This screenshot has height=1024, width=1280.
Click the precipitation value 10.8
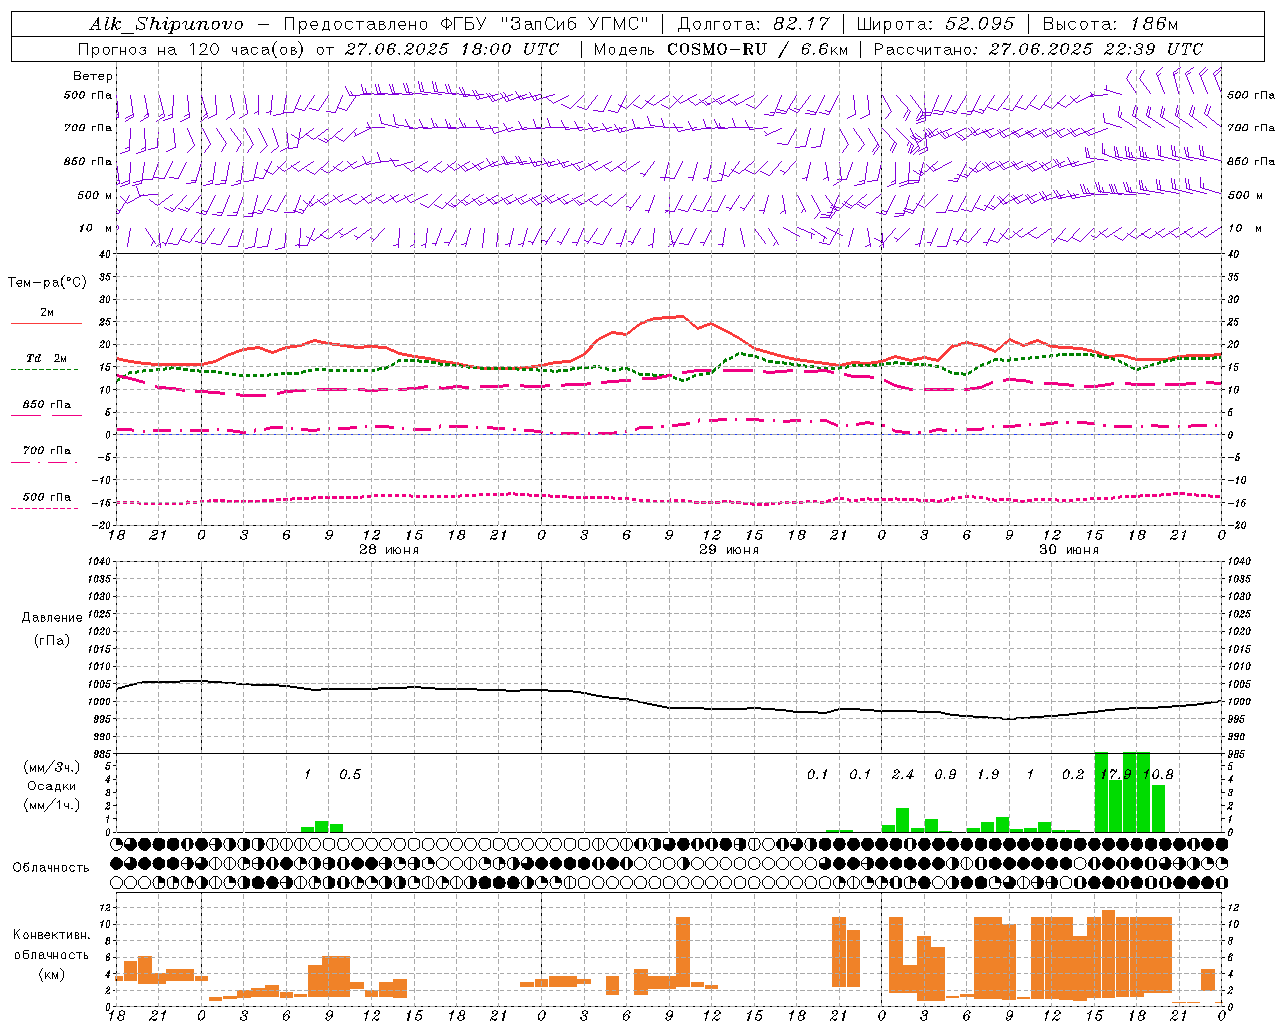1158,775
